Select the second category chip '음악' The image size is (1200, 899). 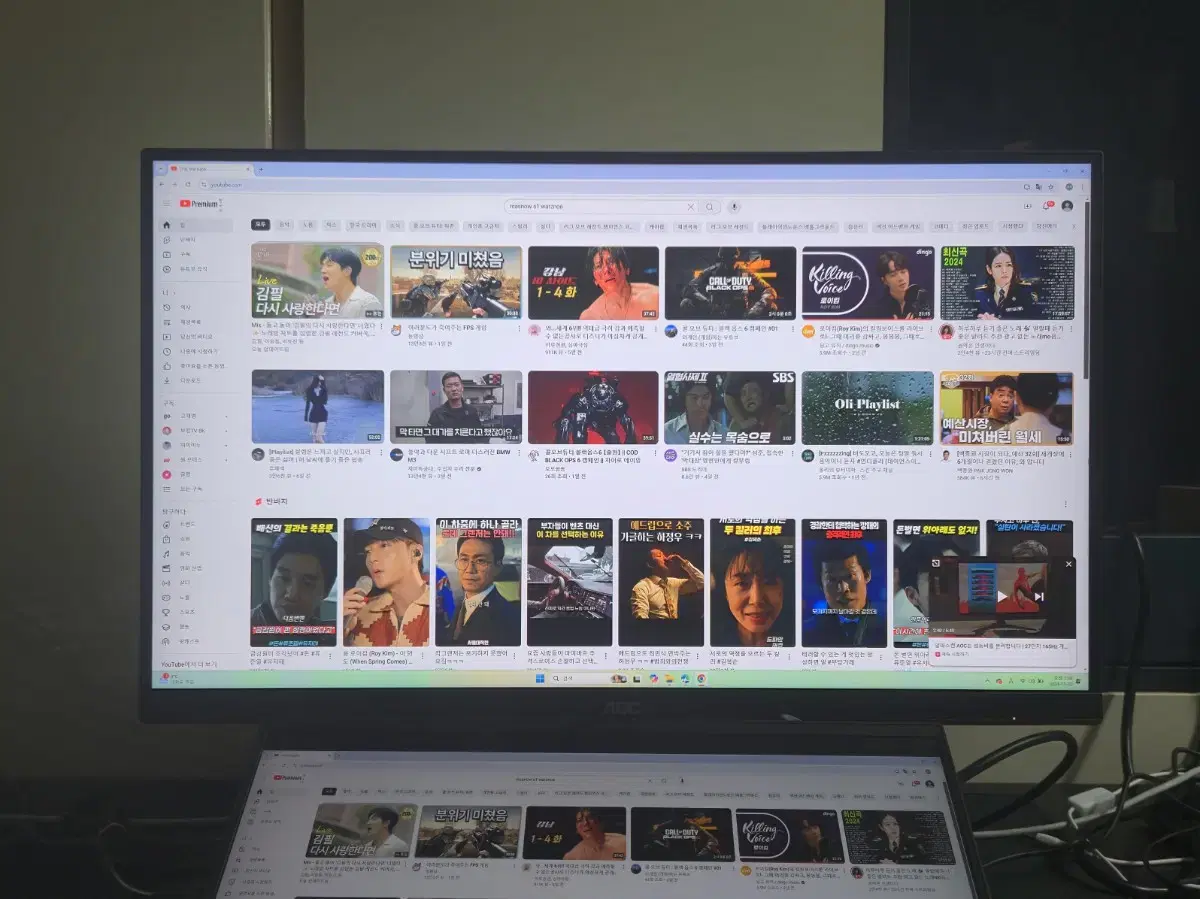click(x=285, y=226)
